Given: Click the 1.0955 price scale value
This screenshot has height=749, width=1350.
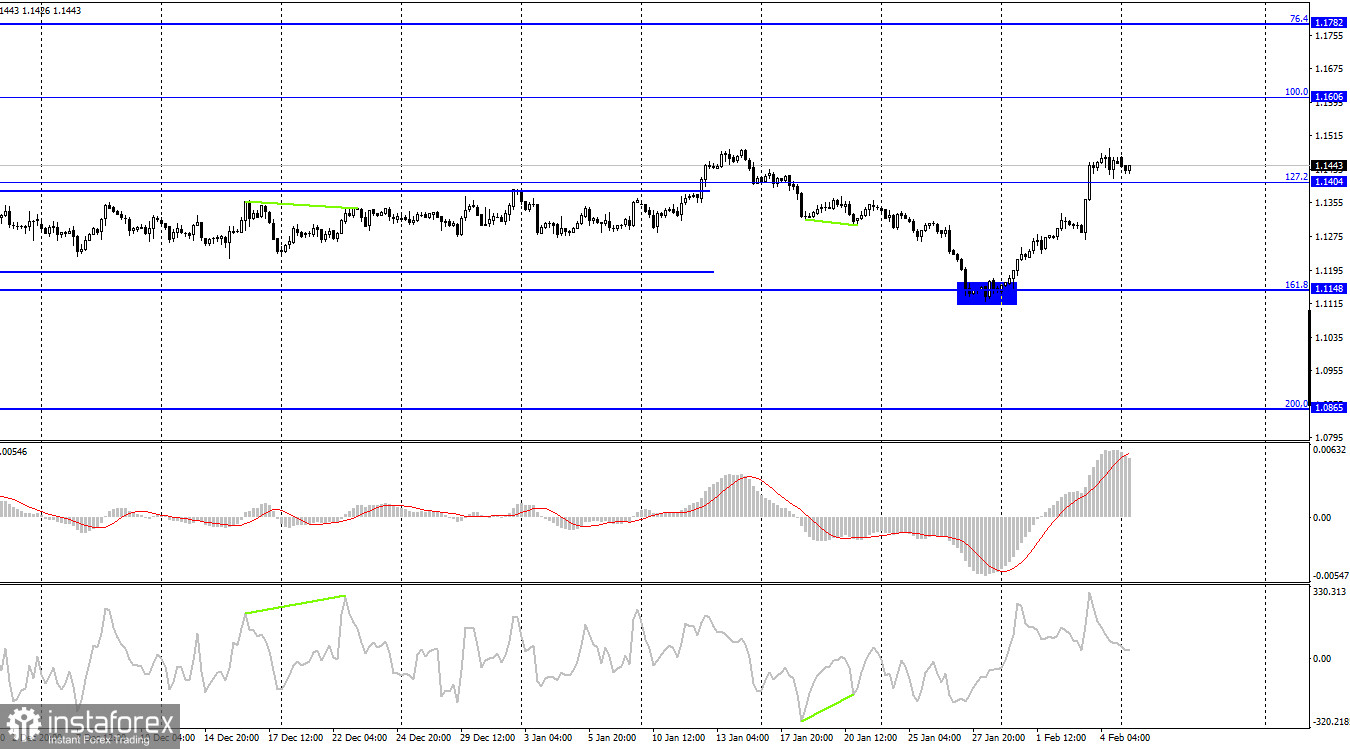Looking at the screenshot, I should tap(1329, 371).
